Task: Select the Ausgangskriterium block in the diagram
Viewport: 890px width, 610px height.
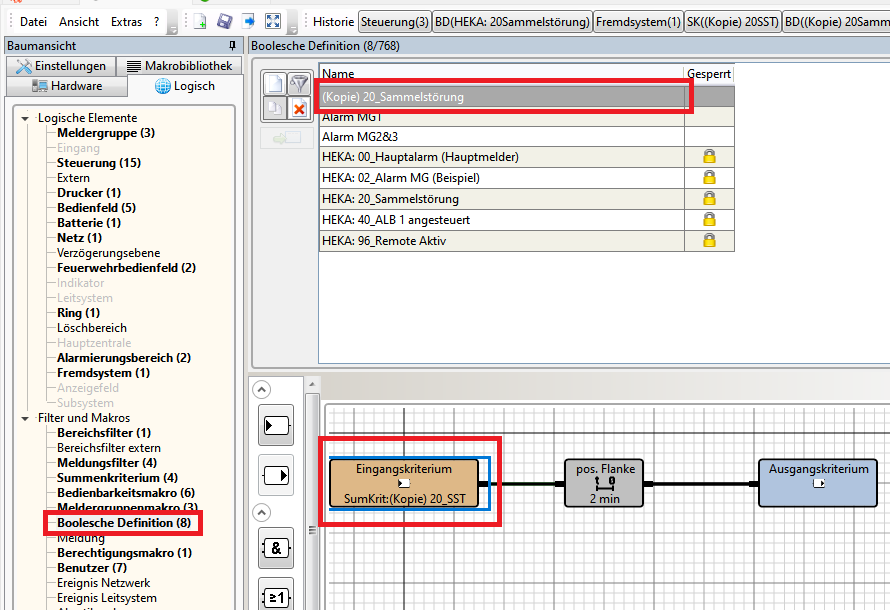Action: pyautogui.click(x=818, y=483)
